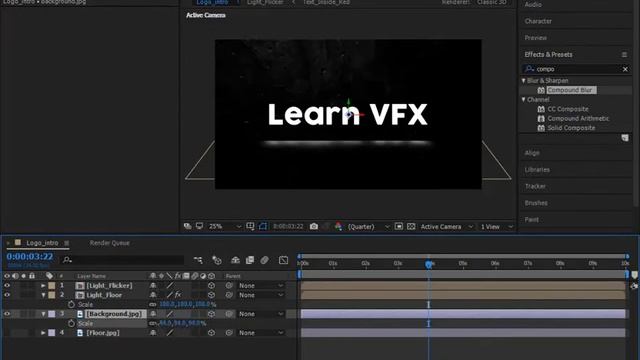Toggle 3D layer switch for Light_Flicker

211,286
